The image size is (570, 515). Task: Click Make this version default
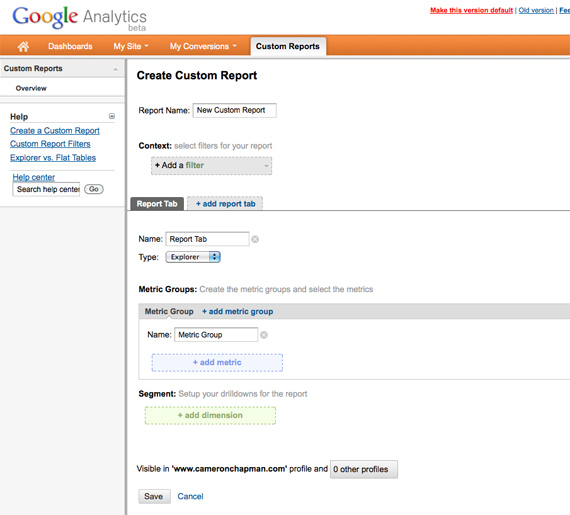coord(471,10)
